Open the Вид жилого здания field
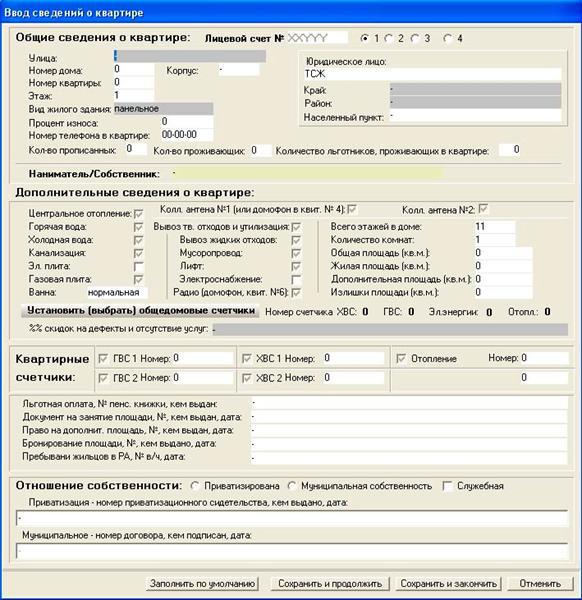582x600 pixels. 163,109
